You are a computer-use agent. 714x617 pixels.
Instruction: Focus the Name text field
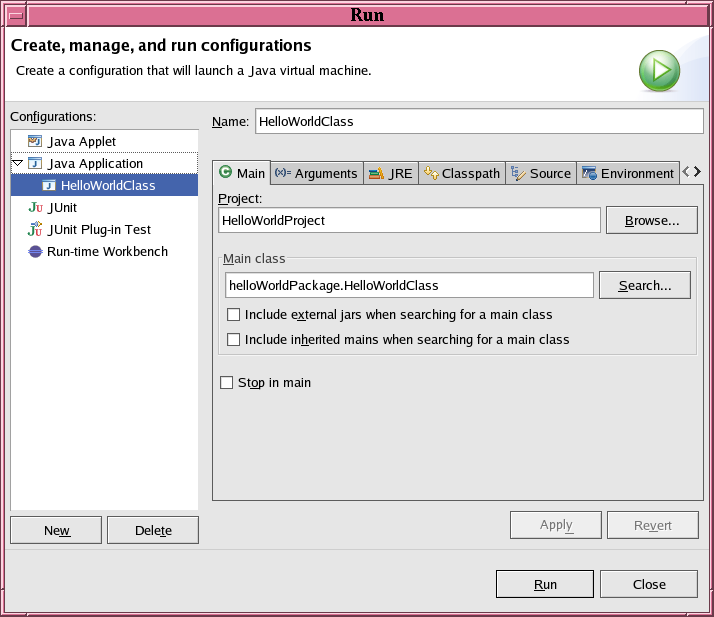[479, 121]
